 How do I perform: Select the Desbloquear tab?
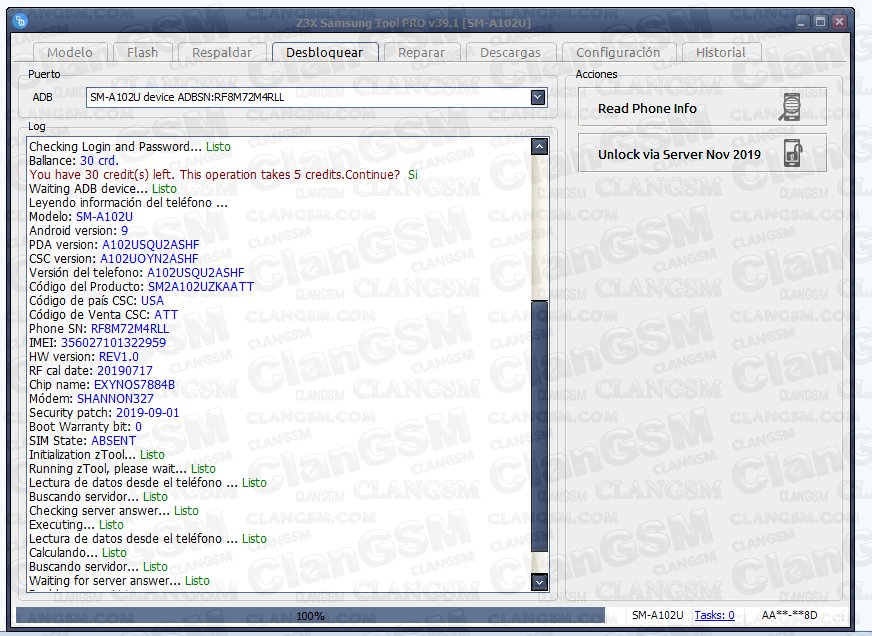[325, 52]
